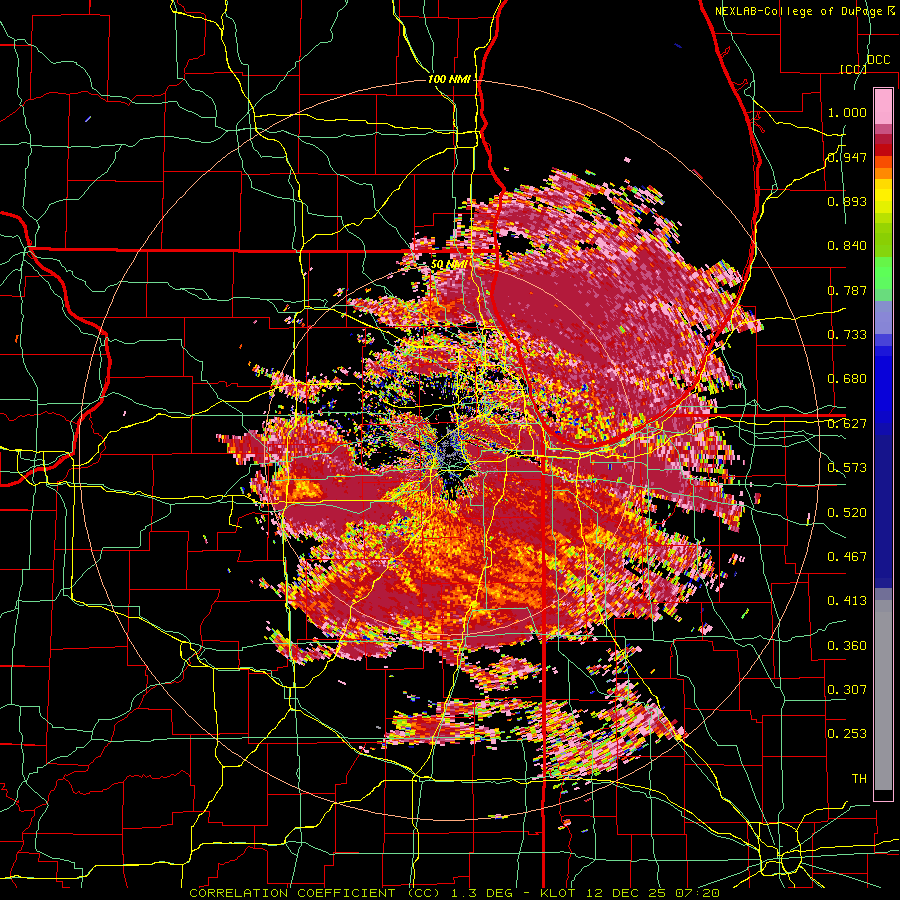Click the 0.893 scale value

click(x=847, y=201)
